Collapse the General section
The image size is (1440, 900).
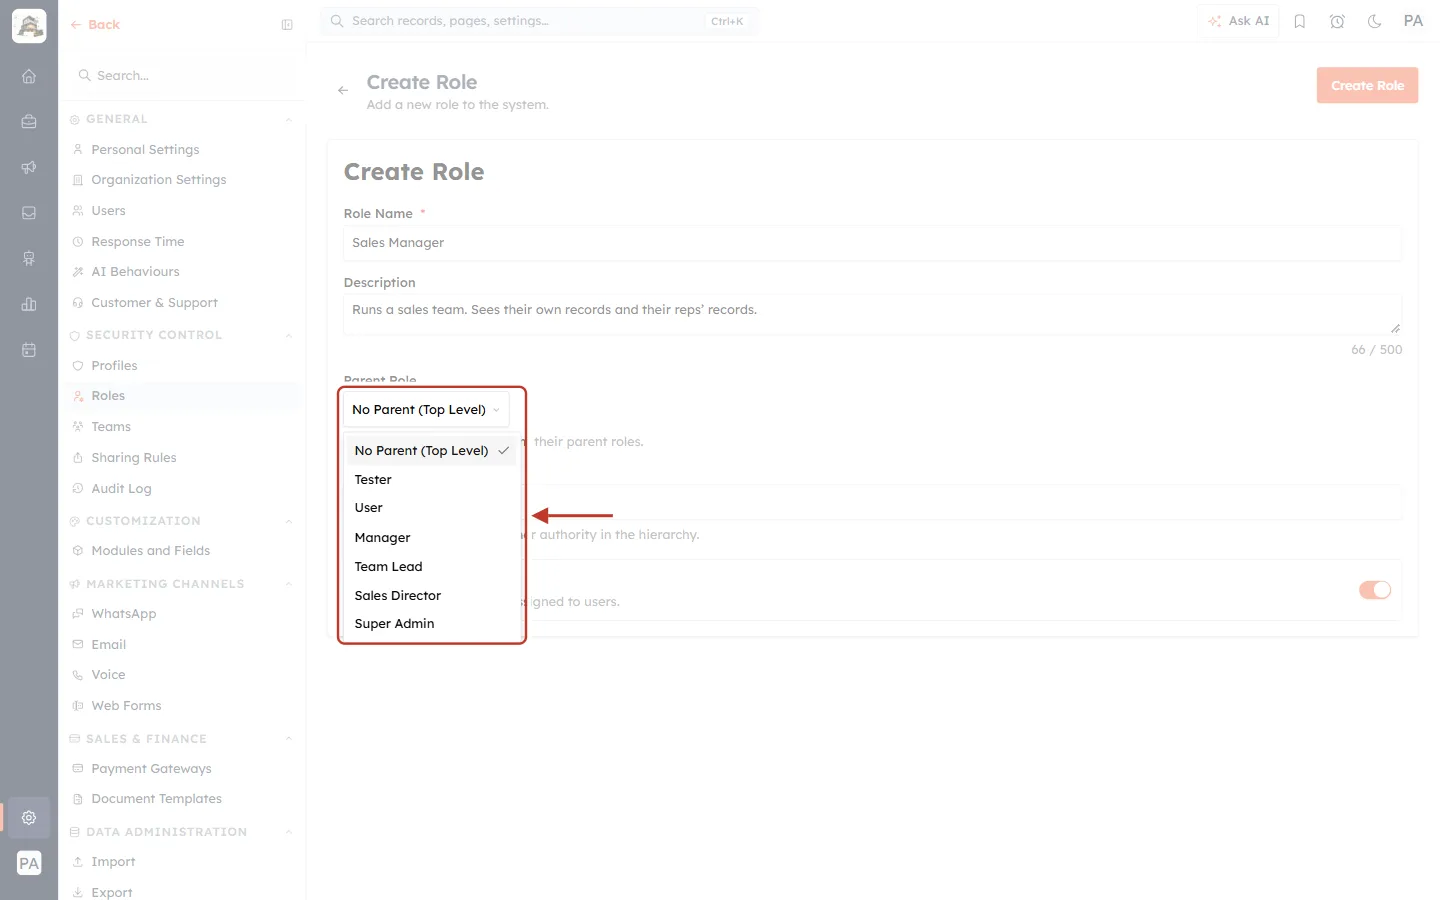(x=288, y=119)
